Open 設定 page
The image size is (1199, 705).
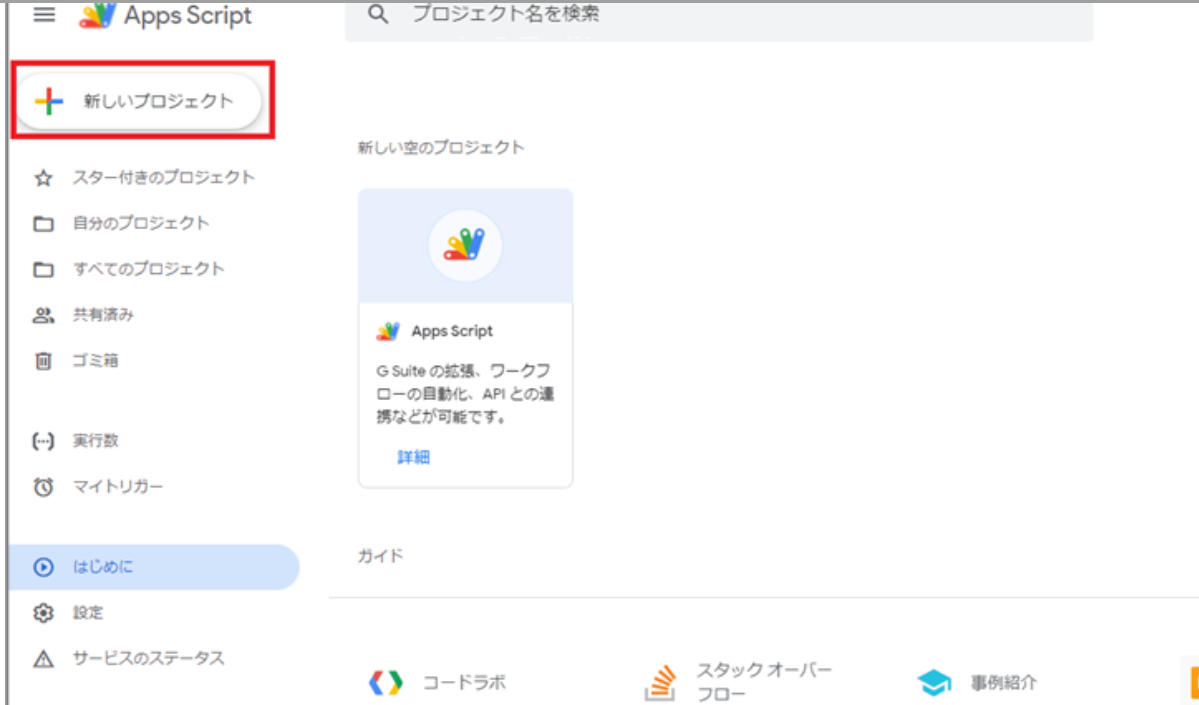click(88, 613)
